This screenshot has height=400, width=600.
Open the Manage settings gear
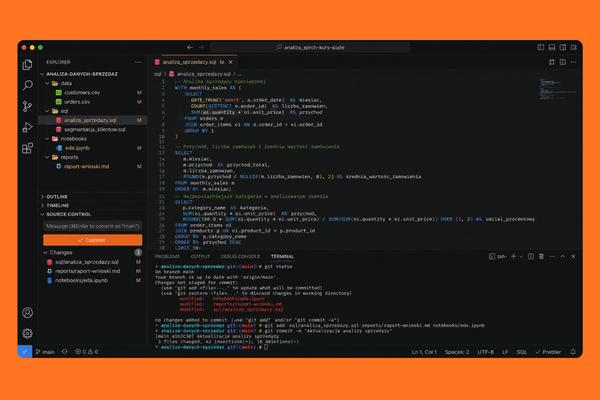pos(28,333)
